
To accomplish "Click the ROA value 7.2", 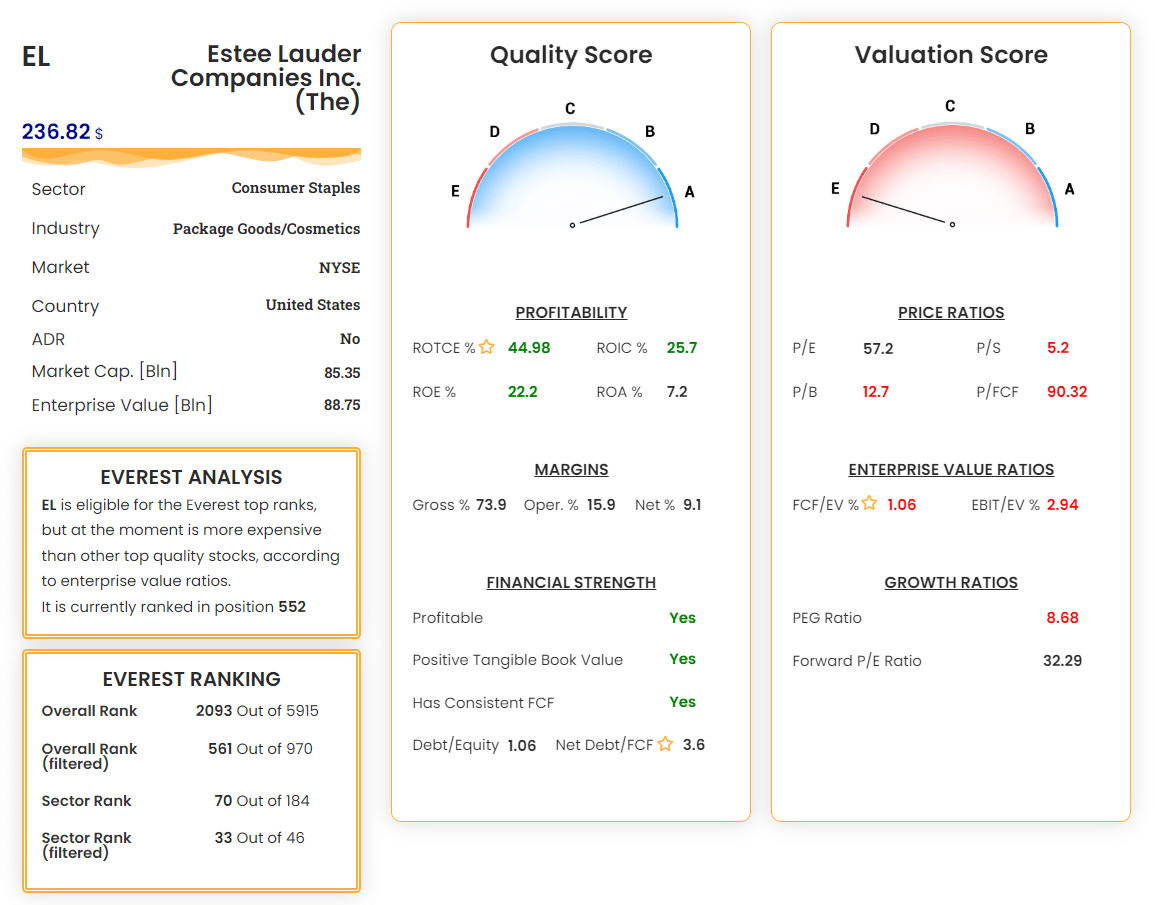I will 676,392.
